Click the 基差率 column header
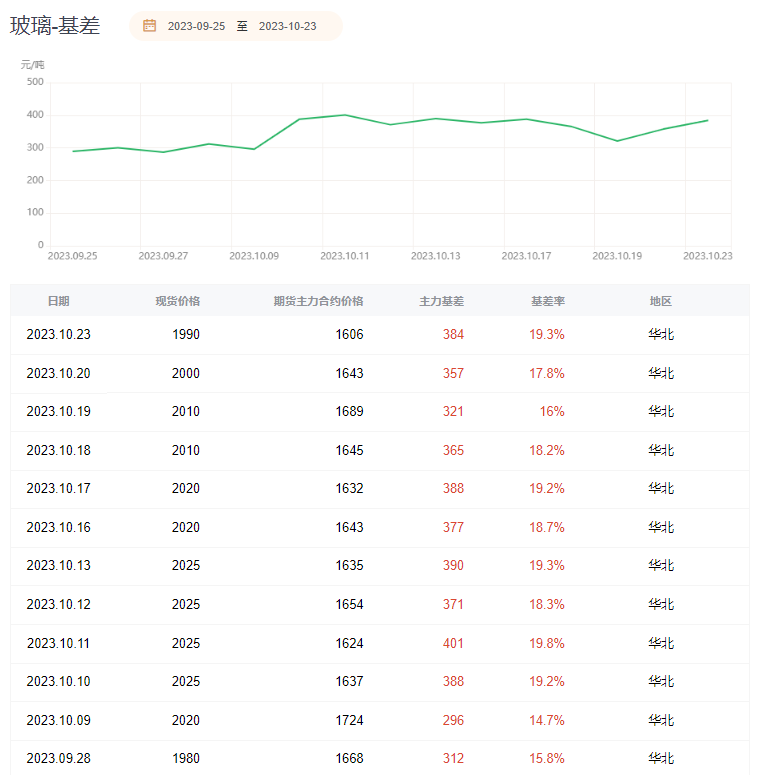Image resolution: width=758 pixels, height=775 pixels. tap(547, 301)
